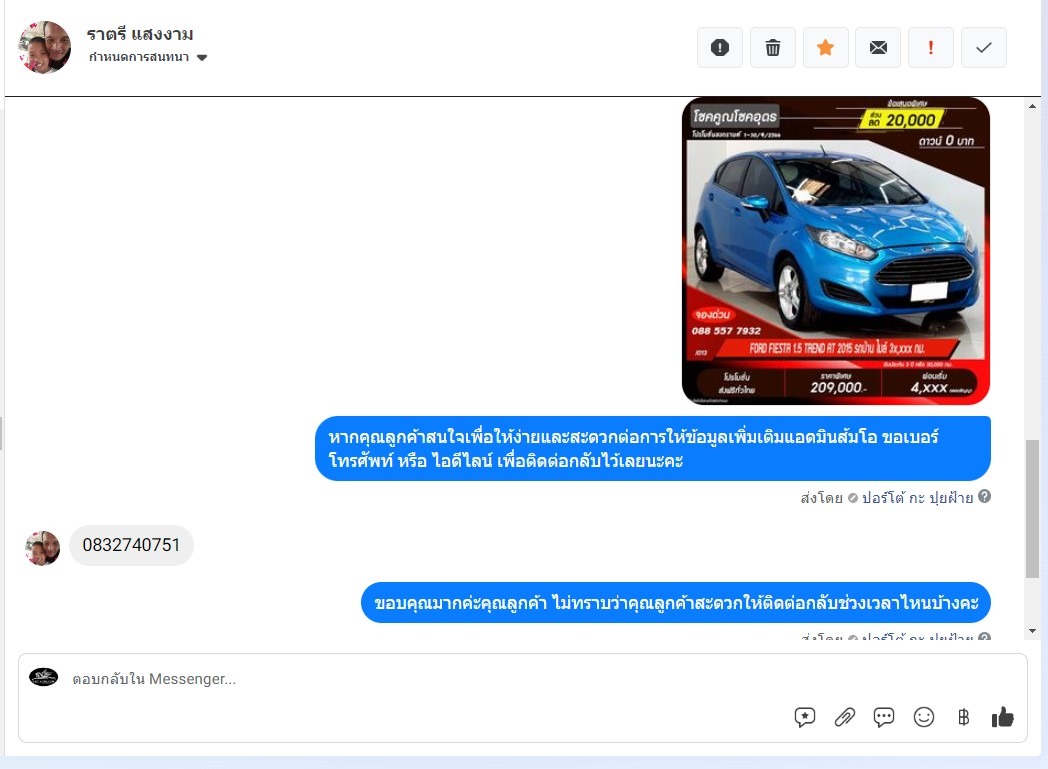Open the blue Ford Fiesta promo image
1048x769 pixels.
(x=835, y=251)
